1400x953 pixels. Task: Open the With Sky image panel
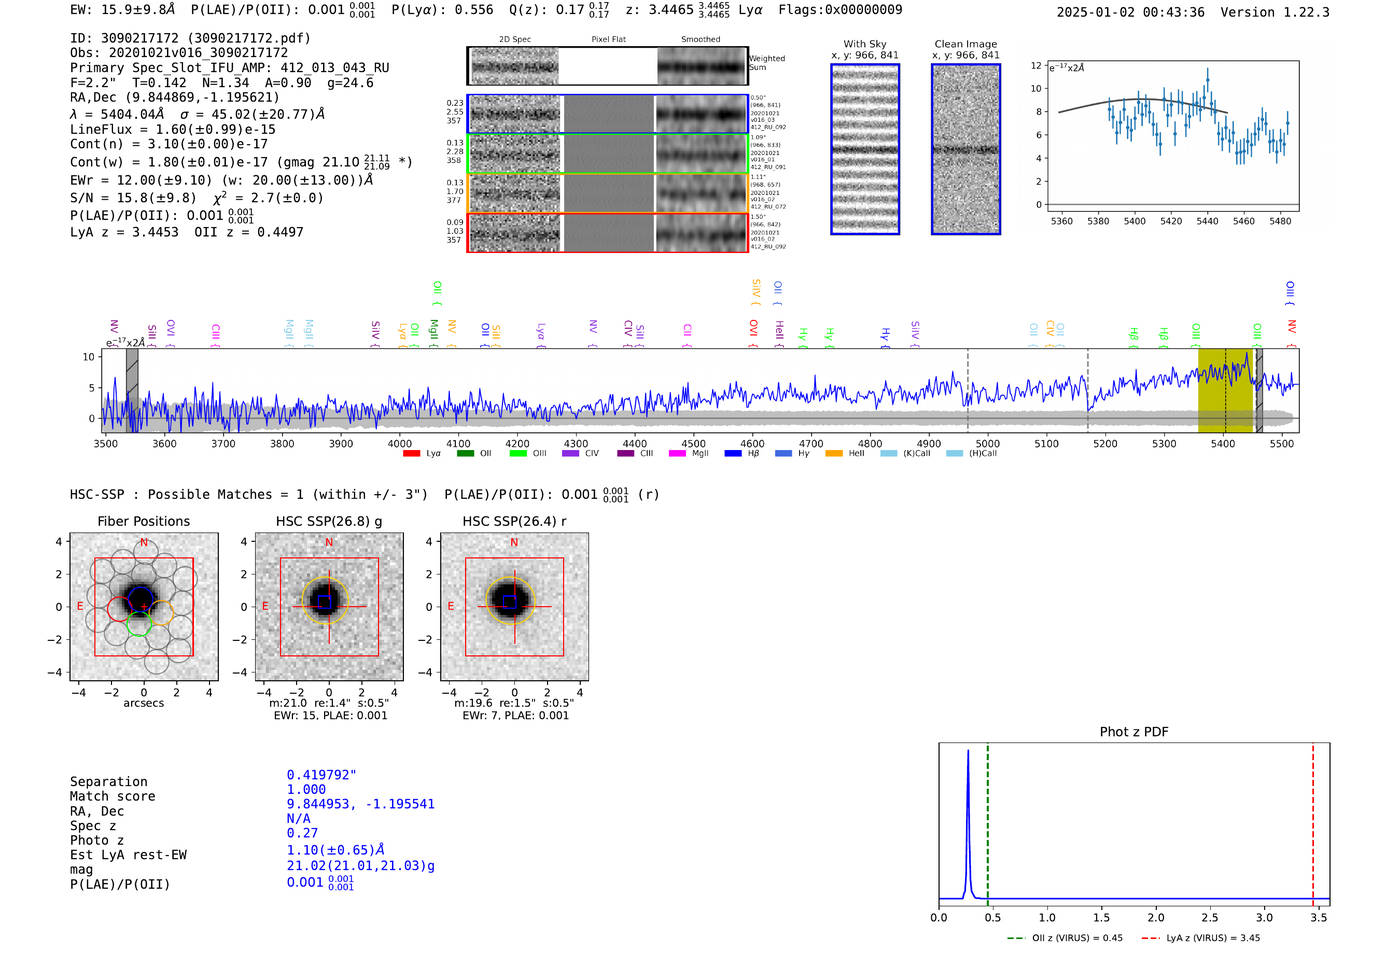coord(865,149)
